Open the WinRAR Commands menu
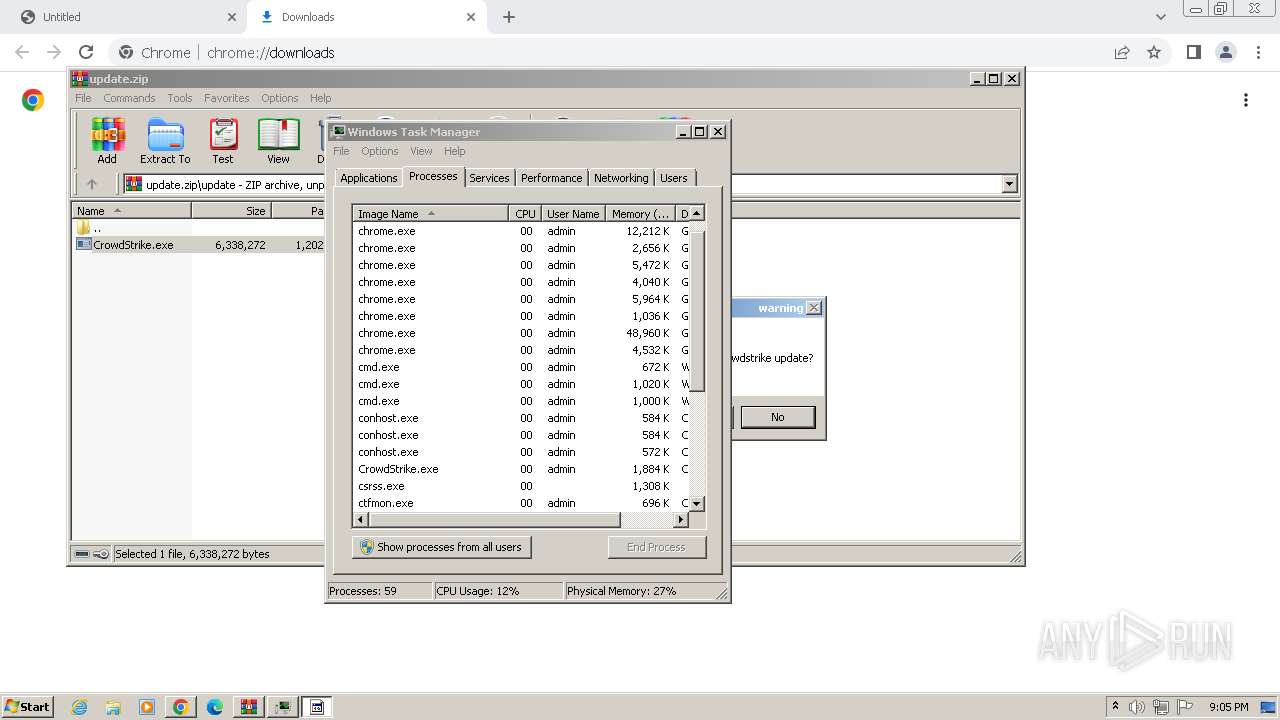The width and height of the screenshot is (1280, 720). pyautogui.click(x=129, y=98)
